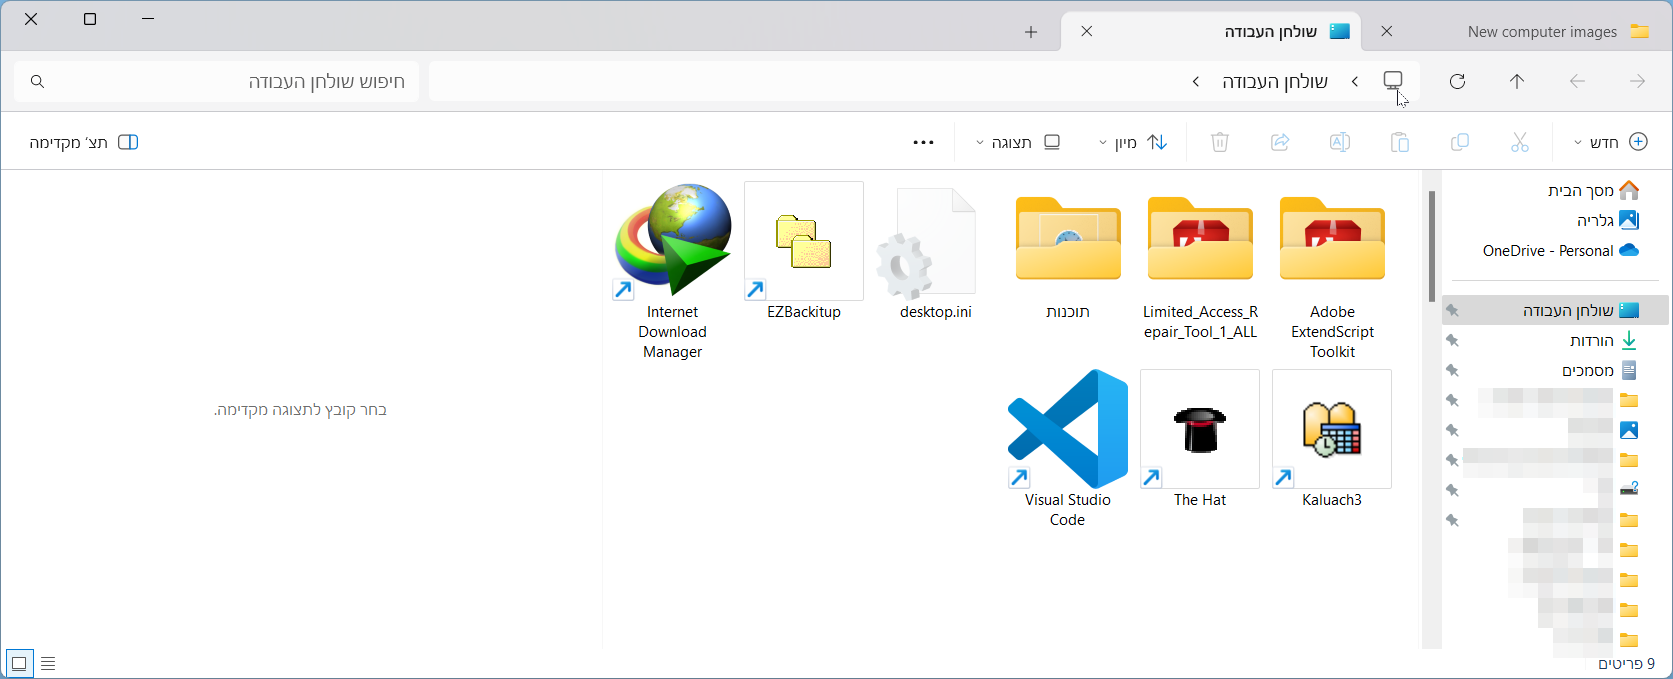Open the Internet Download Manager shortcut

673,272
